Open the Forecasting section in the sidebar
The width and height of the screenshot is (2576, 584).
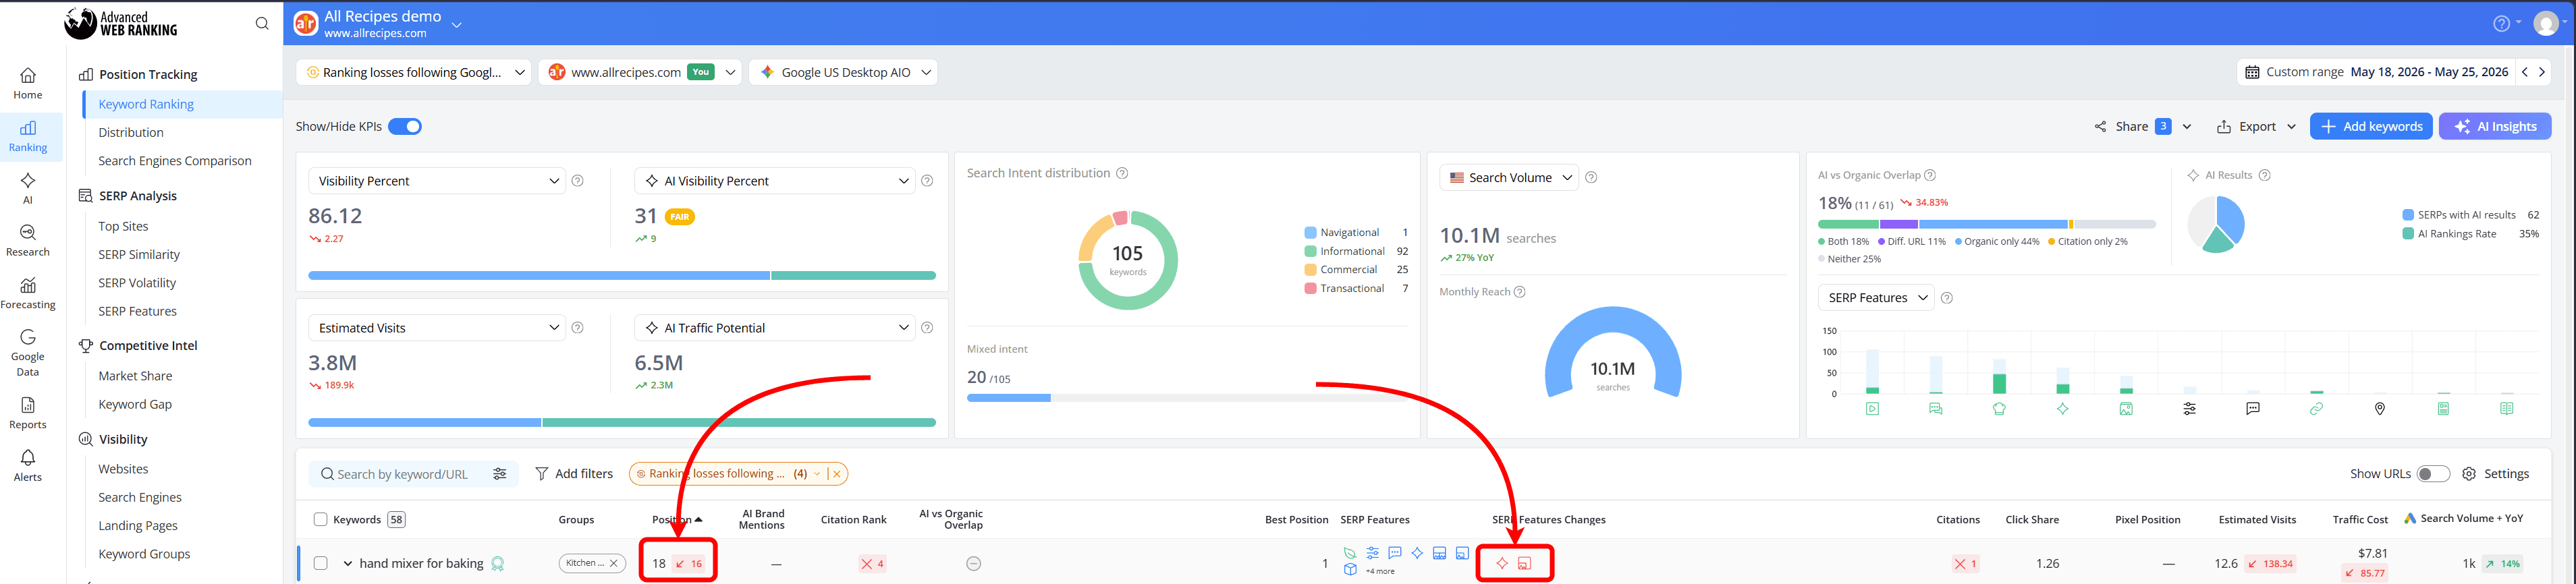pos(28,294)
